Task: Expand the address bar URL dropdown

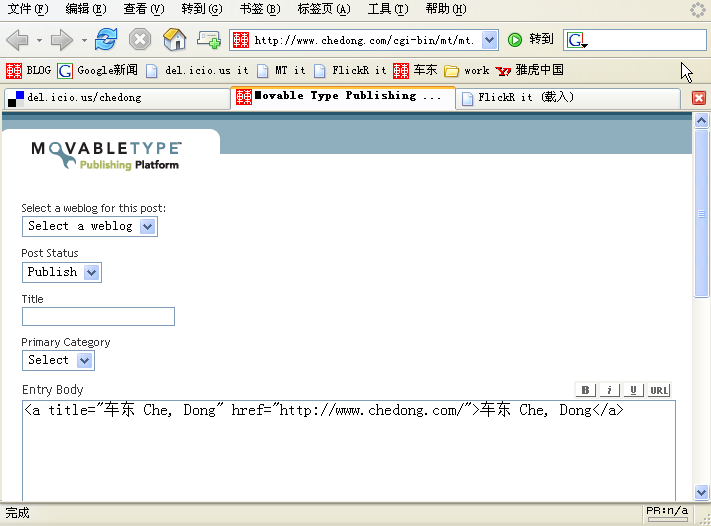Action: [489, 40]
